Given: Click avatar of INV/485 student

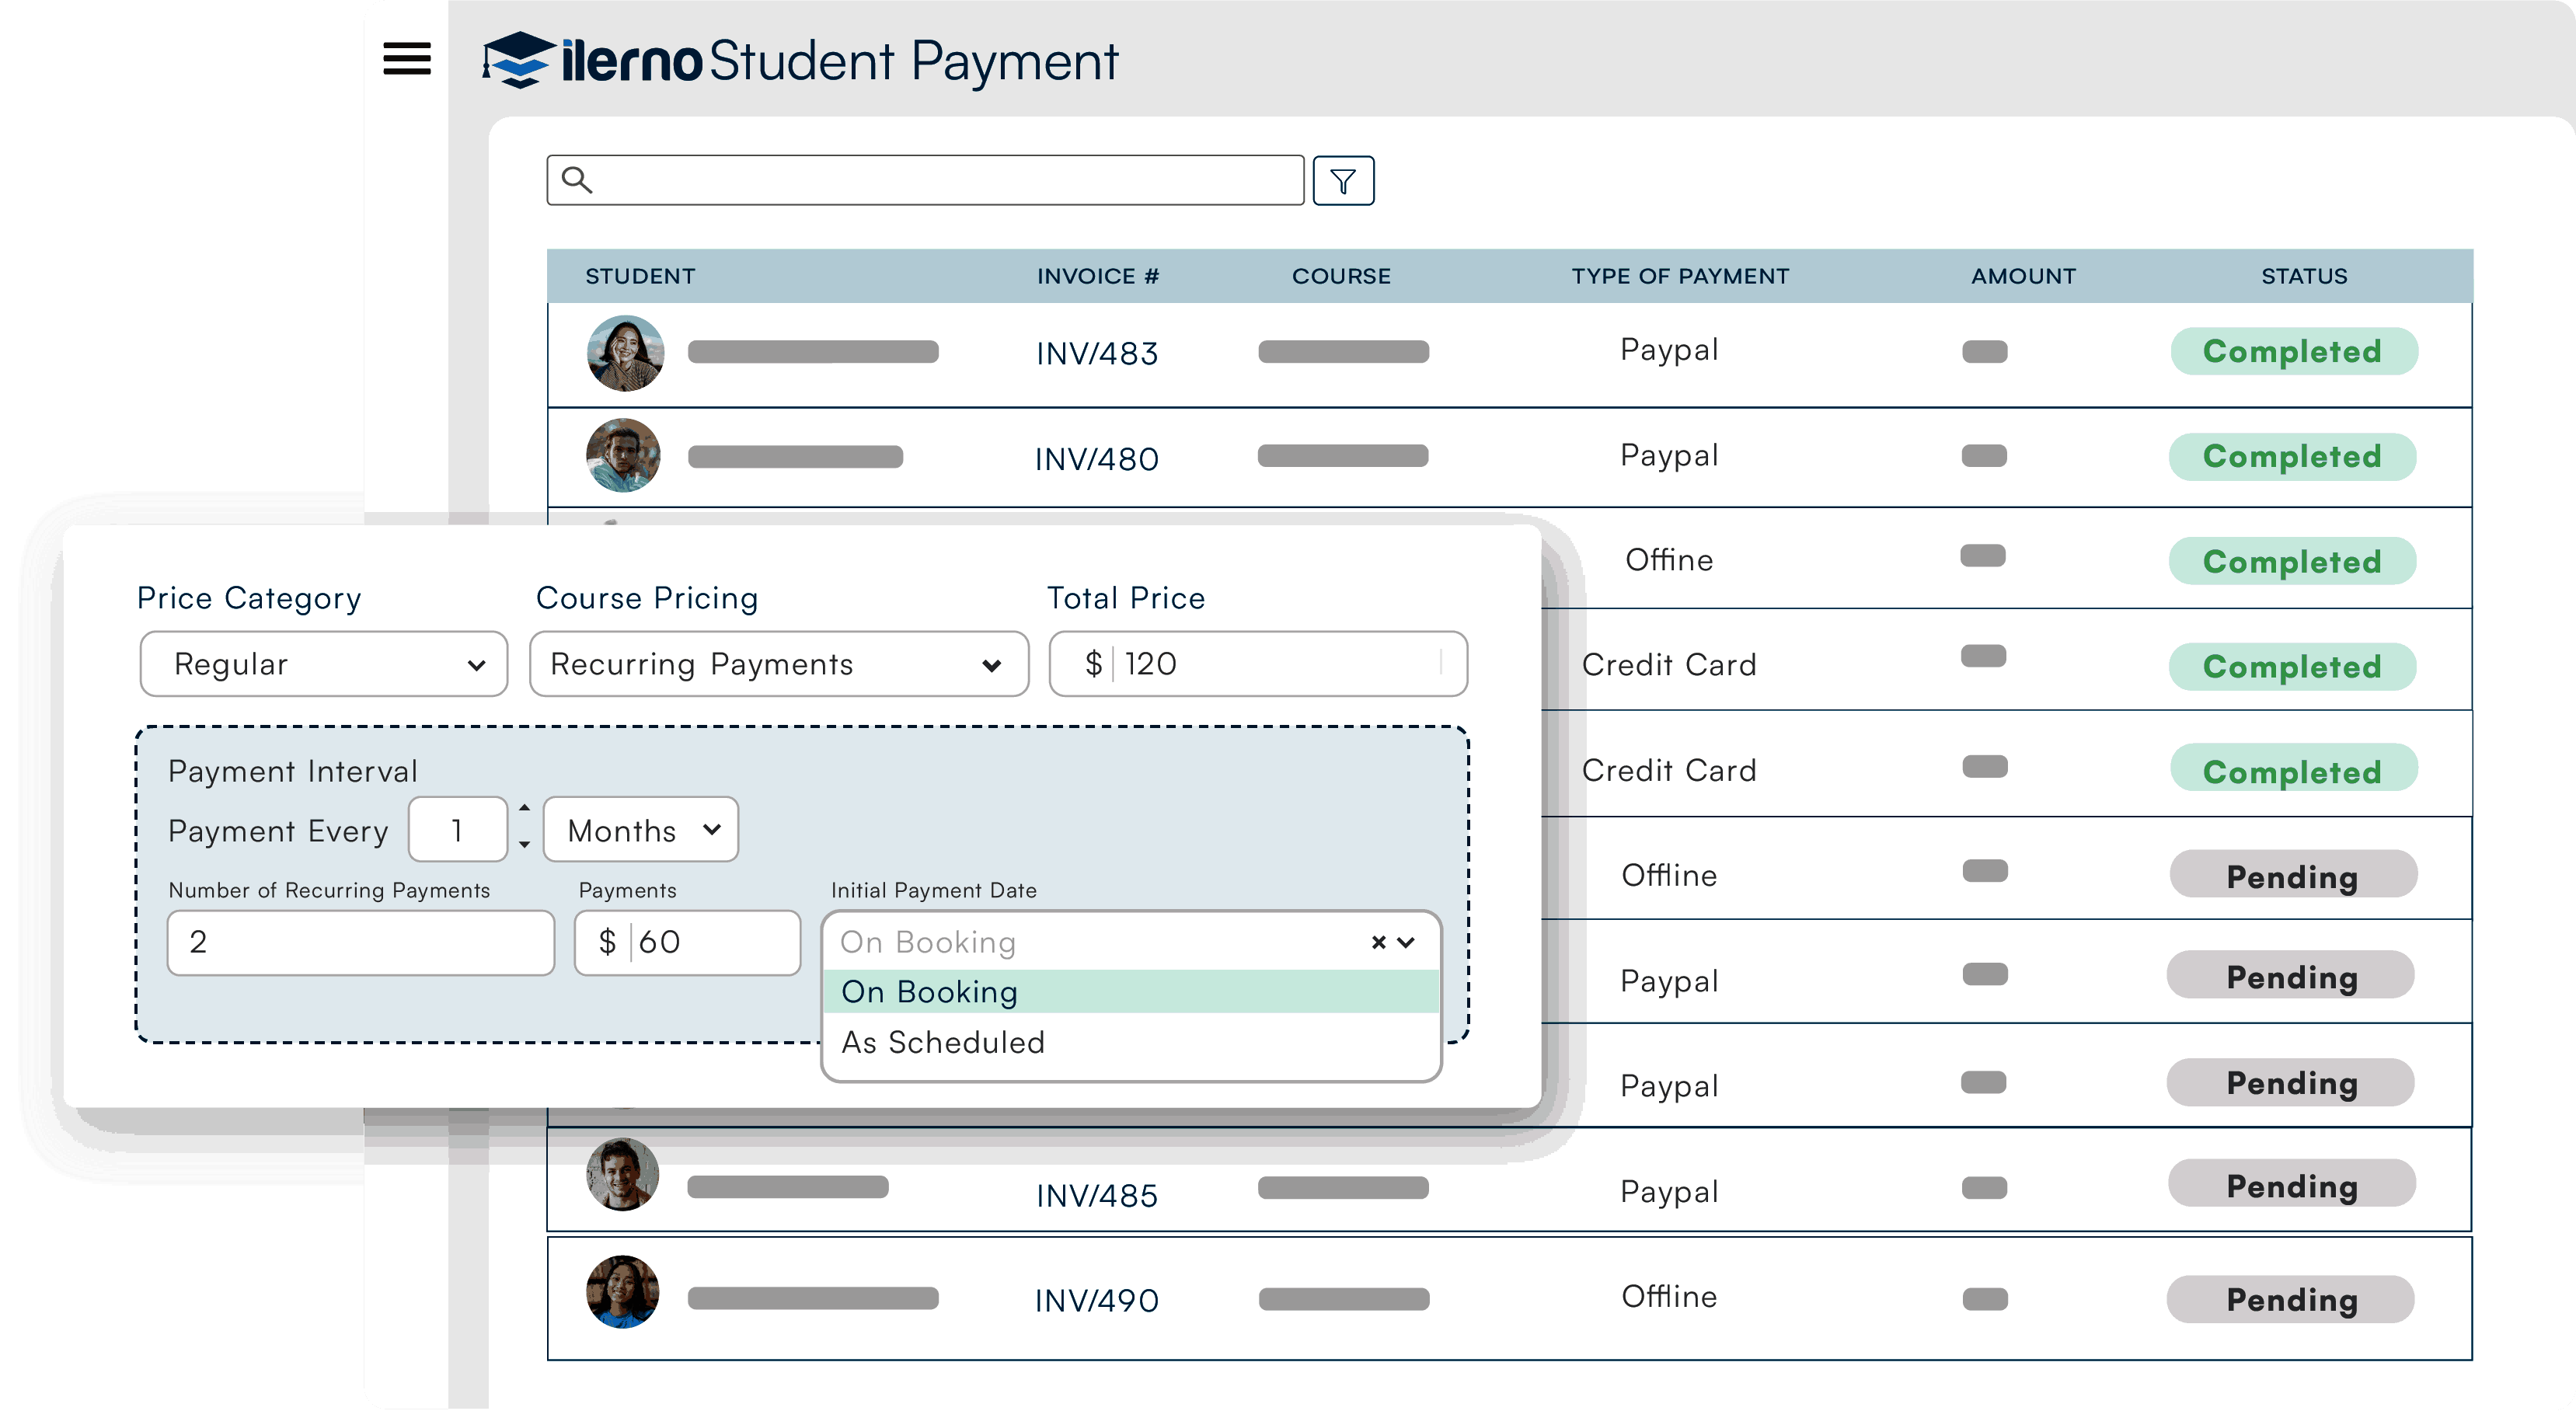Looking at the screenshot, I should tap(623, 1175).
